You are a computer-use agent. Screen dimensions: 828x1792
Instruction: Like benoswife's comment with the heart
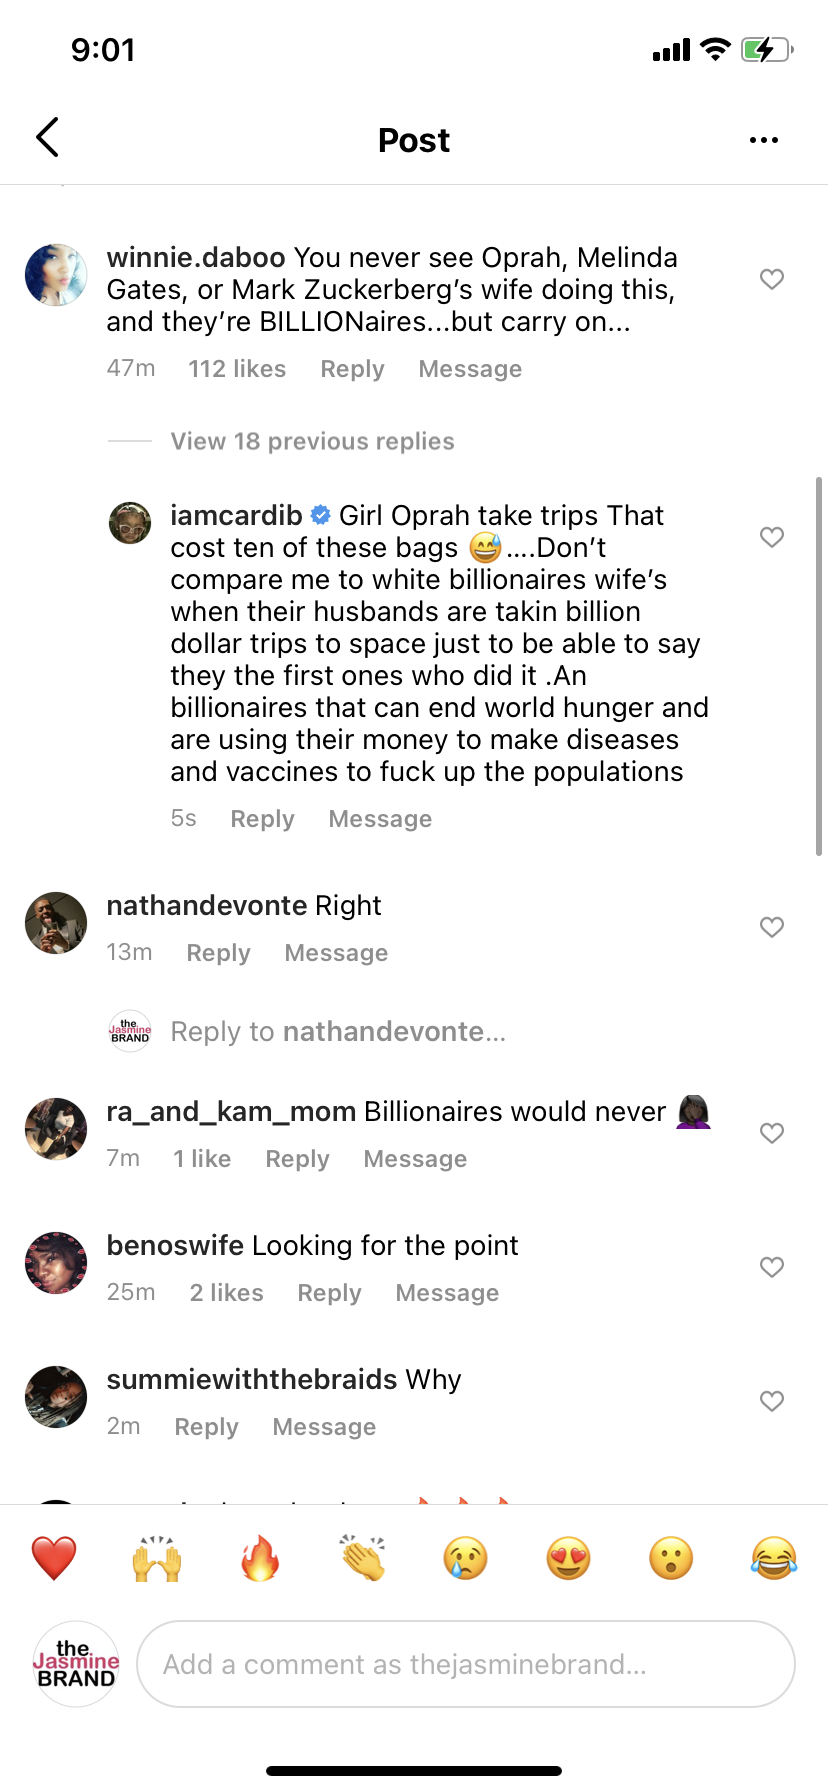coord(771,1267)
